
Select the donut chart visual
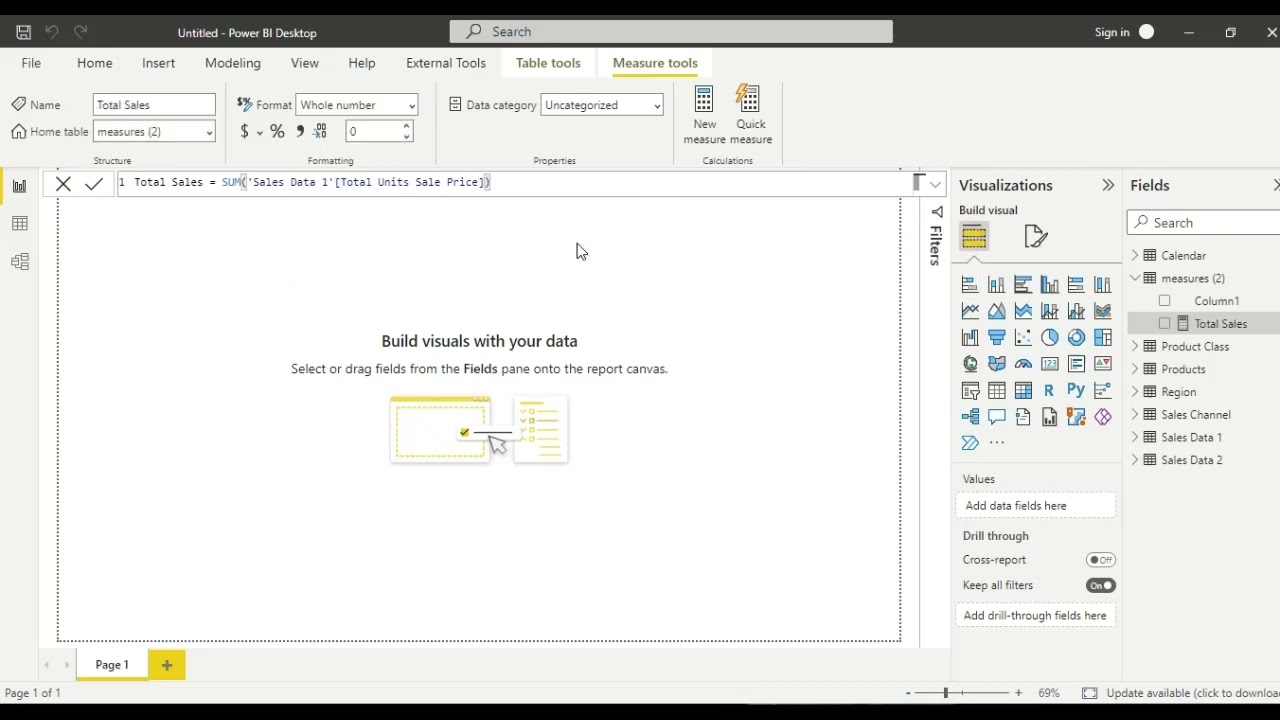tap(1076, 337)
